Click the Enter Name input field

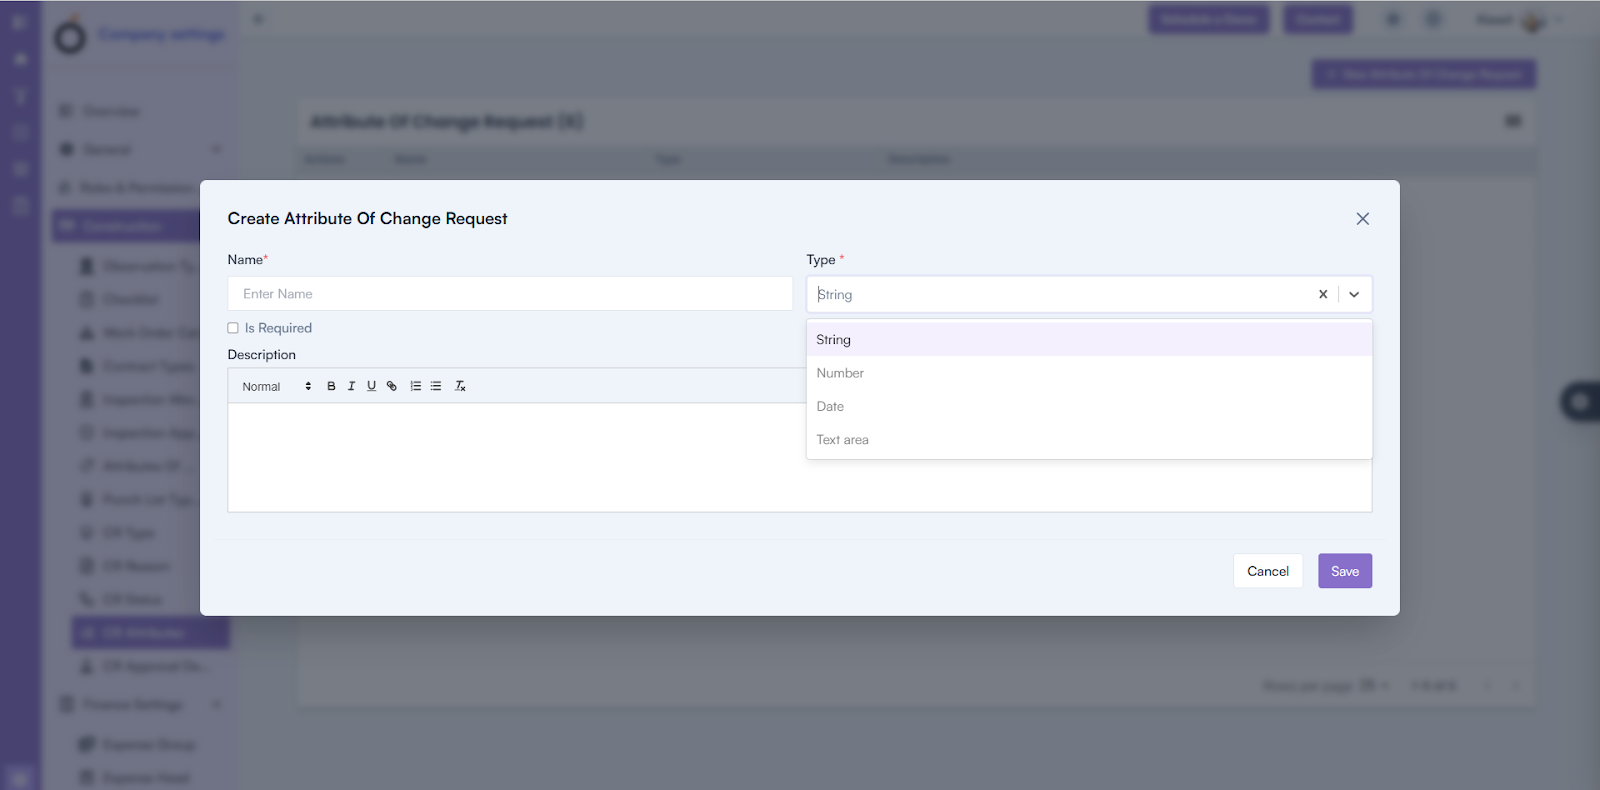tap(510, 294)
